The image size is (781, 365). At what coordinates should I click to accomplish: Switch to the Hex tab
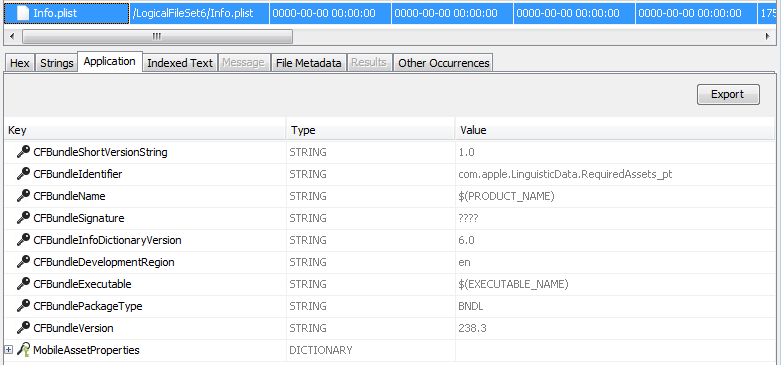19,63
